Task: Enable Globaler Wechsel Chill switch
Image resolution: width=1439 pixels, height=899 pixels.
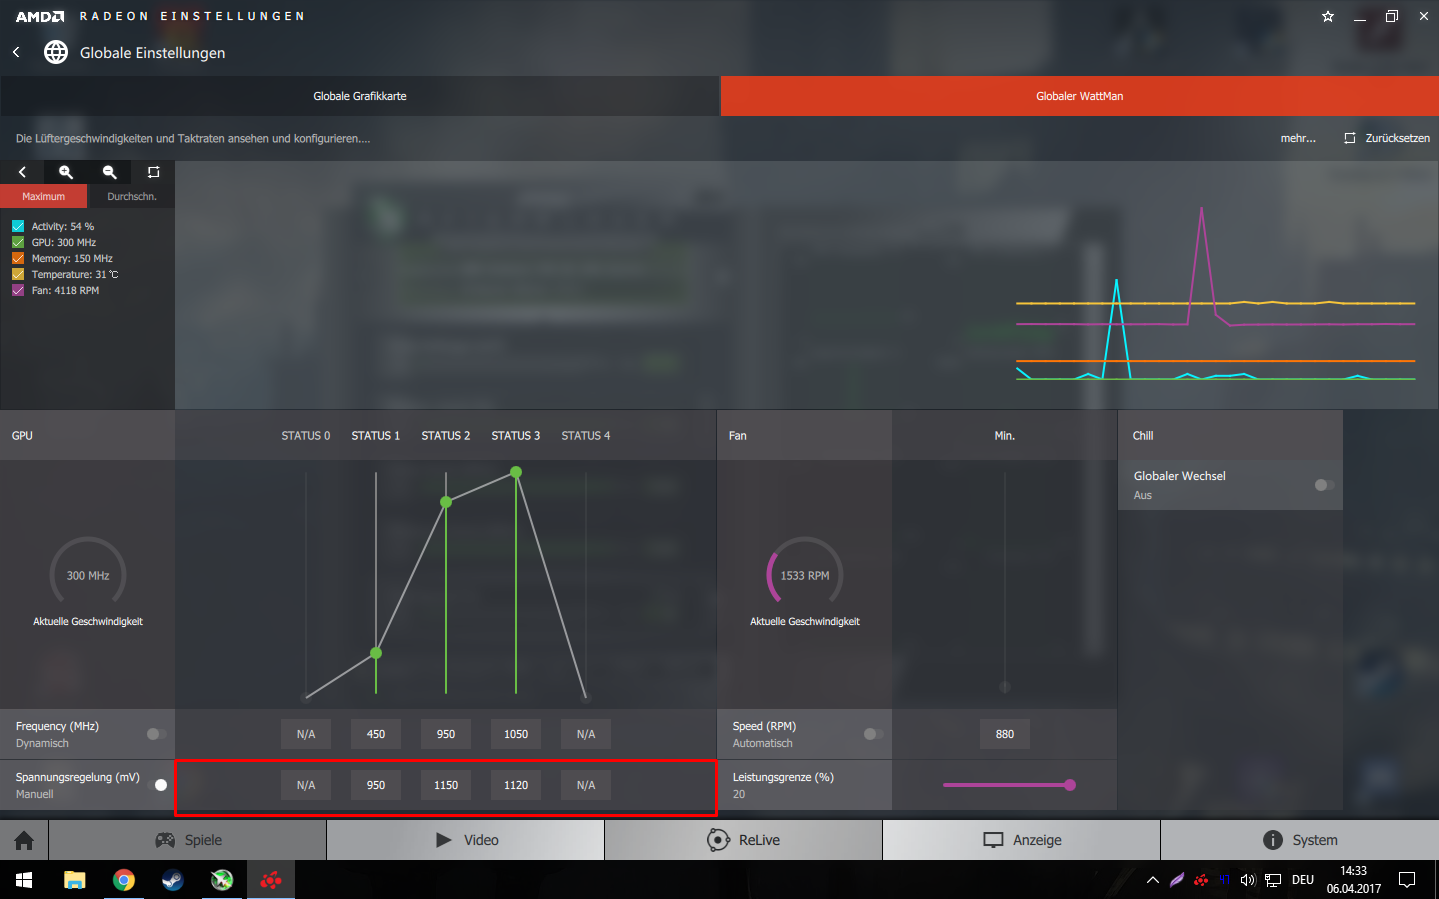Action: pos(1324,485)
